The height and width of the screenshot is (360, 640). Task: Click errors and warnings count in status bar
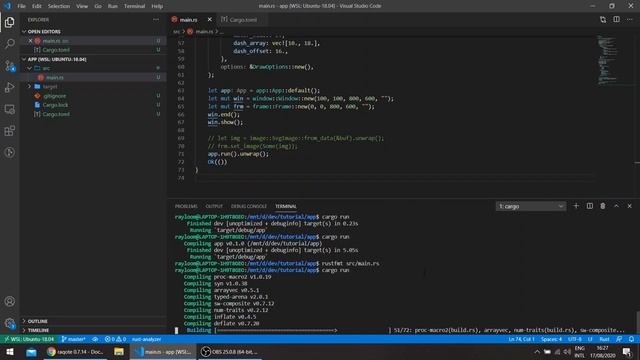pyautogui.click(x=115, y=339)
